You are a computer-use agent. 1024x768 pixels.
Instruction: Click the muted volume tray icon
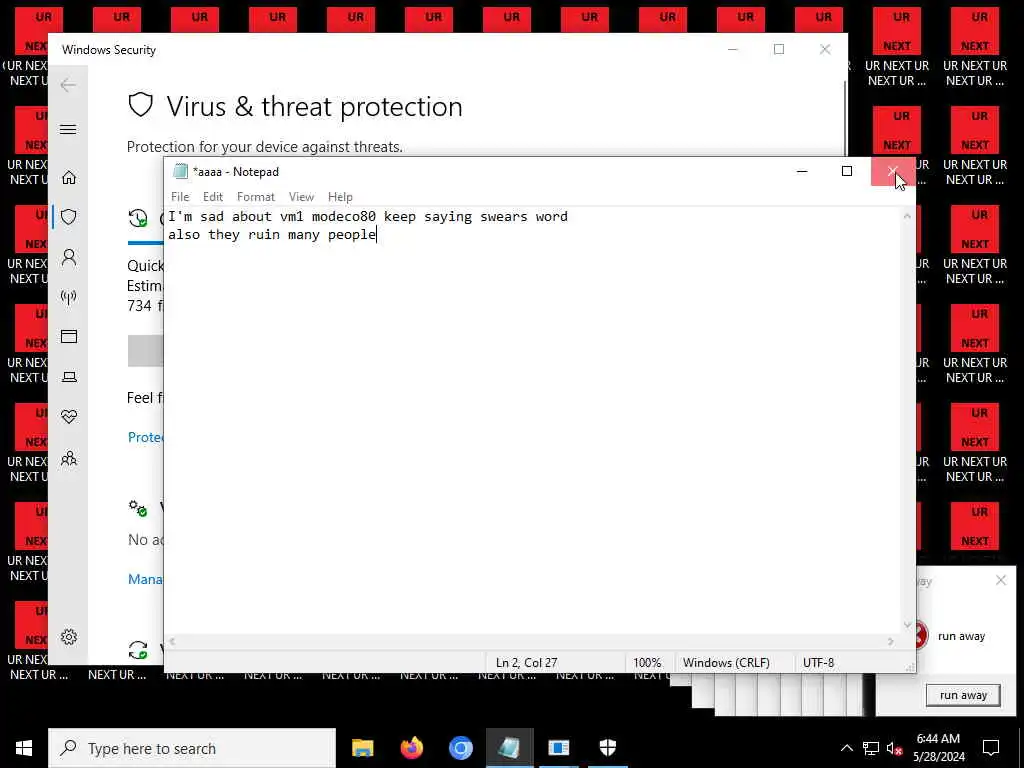(895, 748)
